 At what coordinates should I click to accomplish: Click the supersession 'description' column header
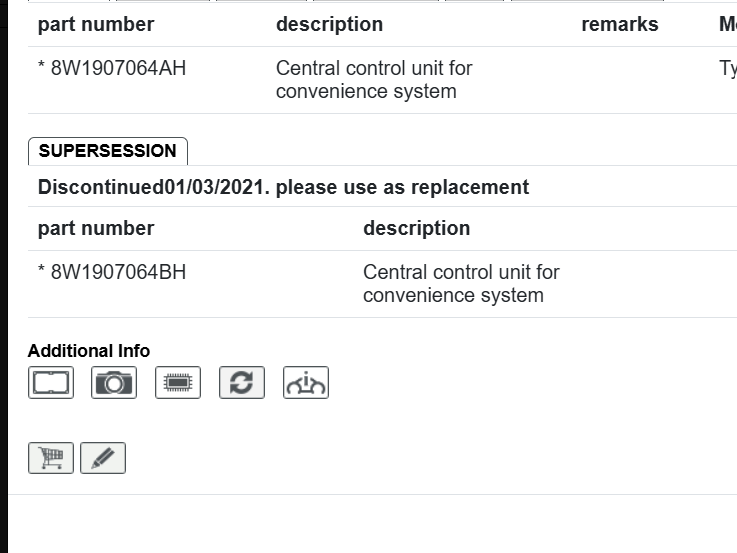[x=416, y=228]
